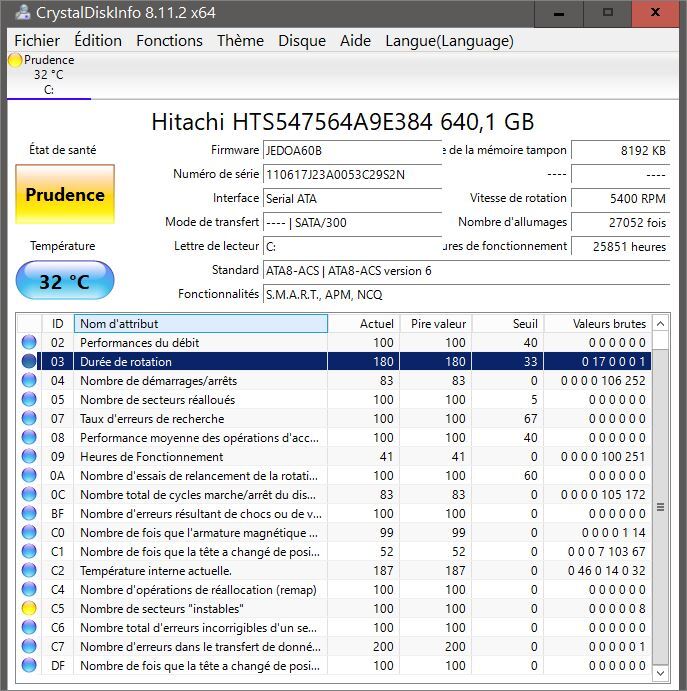Select the C: drive tab at top

48,75
